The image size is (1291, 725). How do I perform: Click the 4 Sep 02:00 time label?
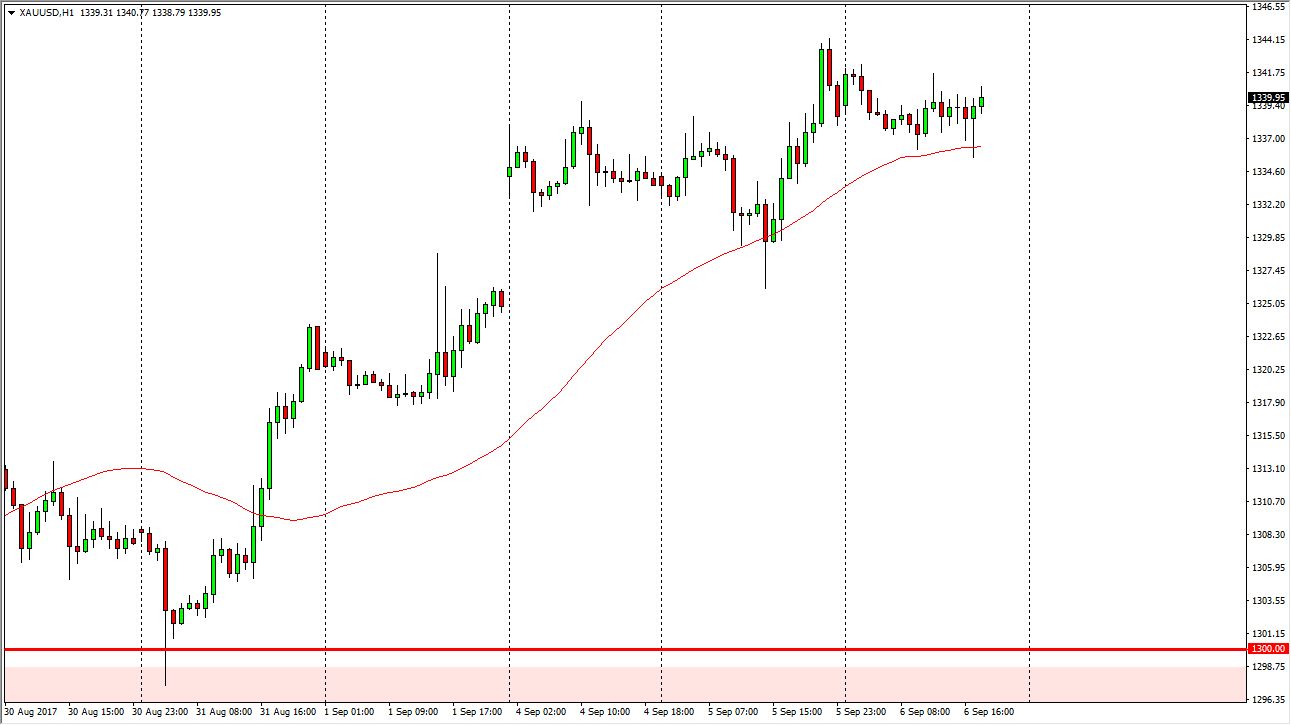pos(541,712)
